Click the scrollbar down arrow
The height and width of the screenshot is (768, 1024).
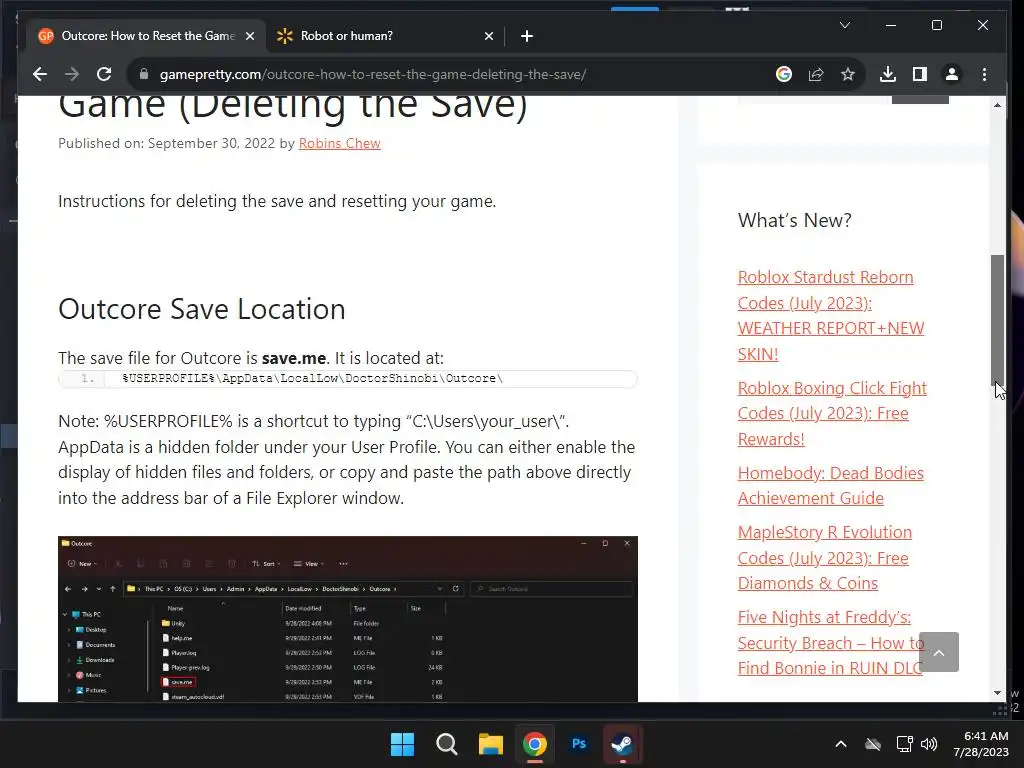click(997, 693)
